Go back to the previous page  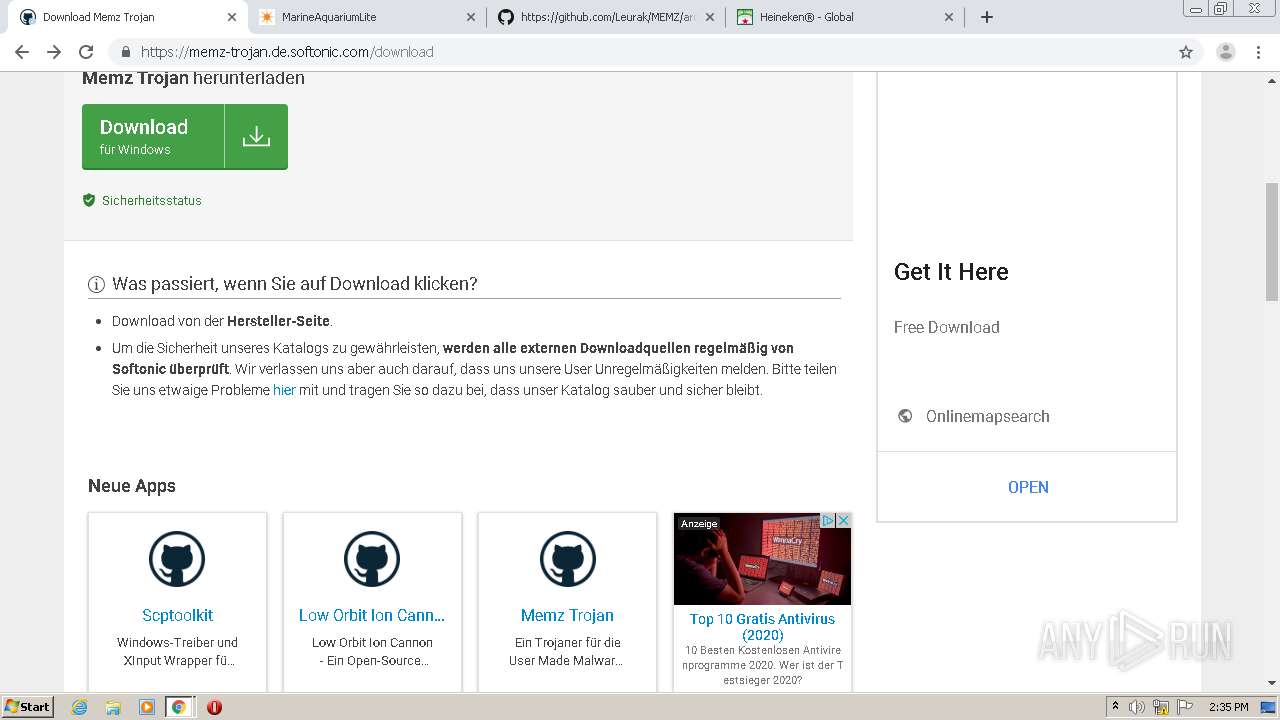22,52
